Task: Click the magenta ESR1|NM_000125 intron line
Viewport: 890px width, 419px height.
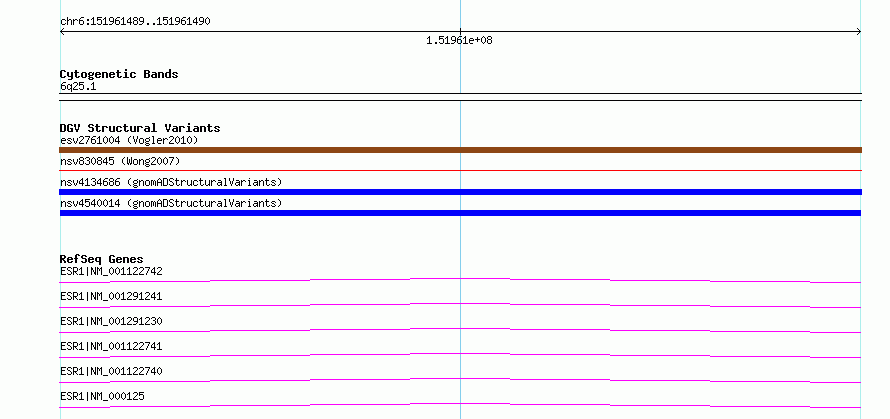Action: coord(460,405)
